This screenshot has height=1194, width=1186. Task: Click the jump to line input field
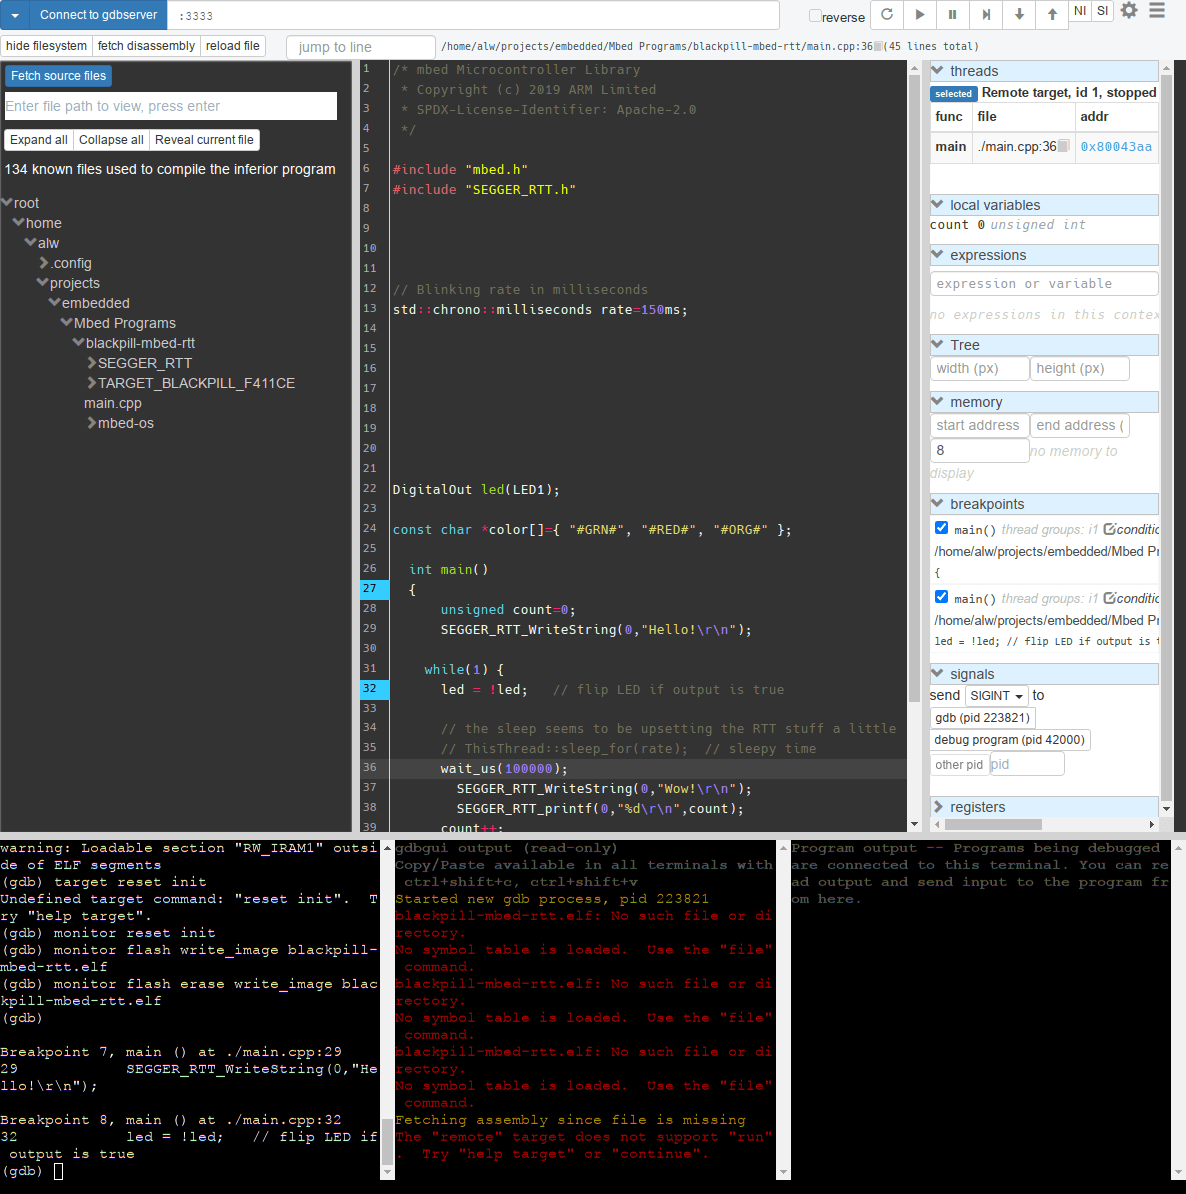click(x=360, y=47)
